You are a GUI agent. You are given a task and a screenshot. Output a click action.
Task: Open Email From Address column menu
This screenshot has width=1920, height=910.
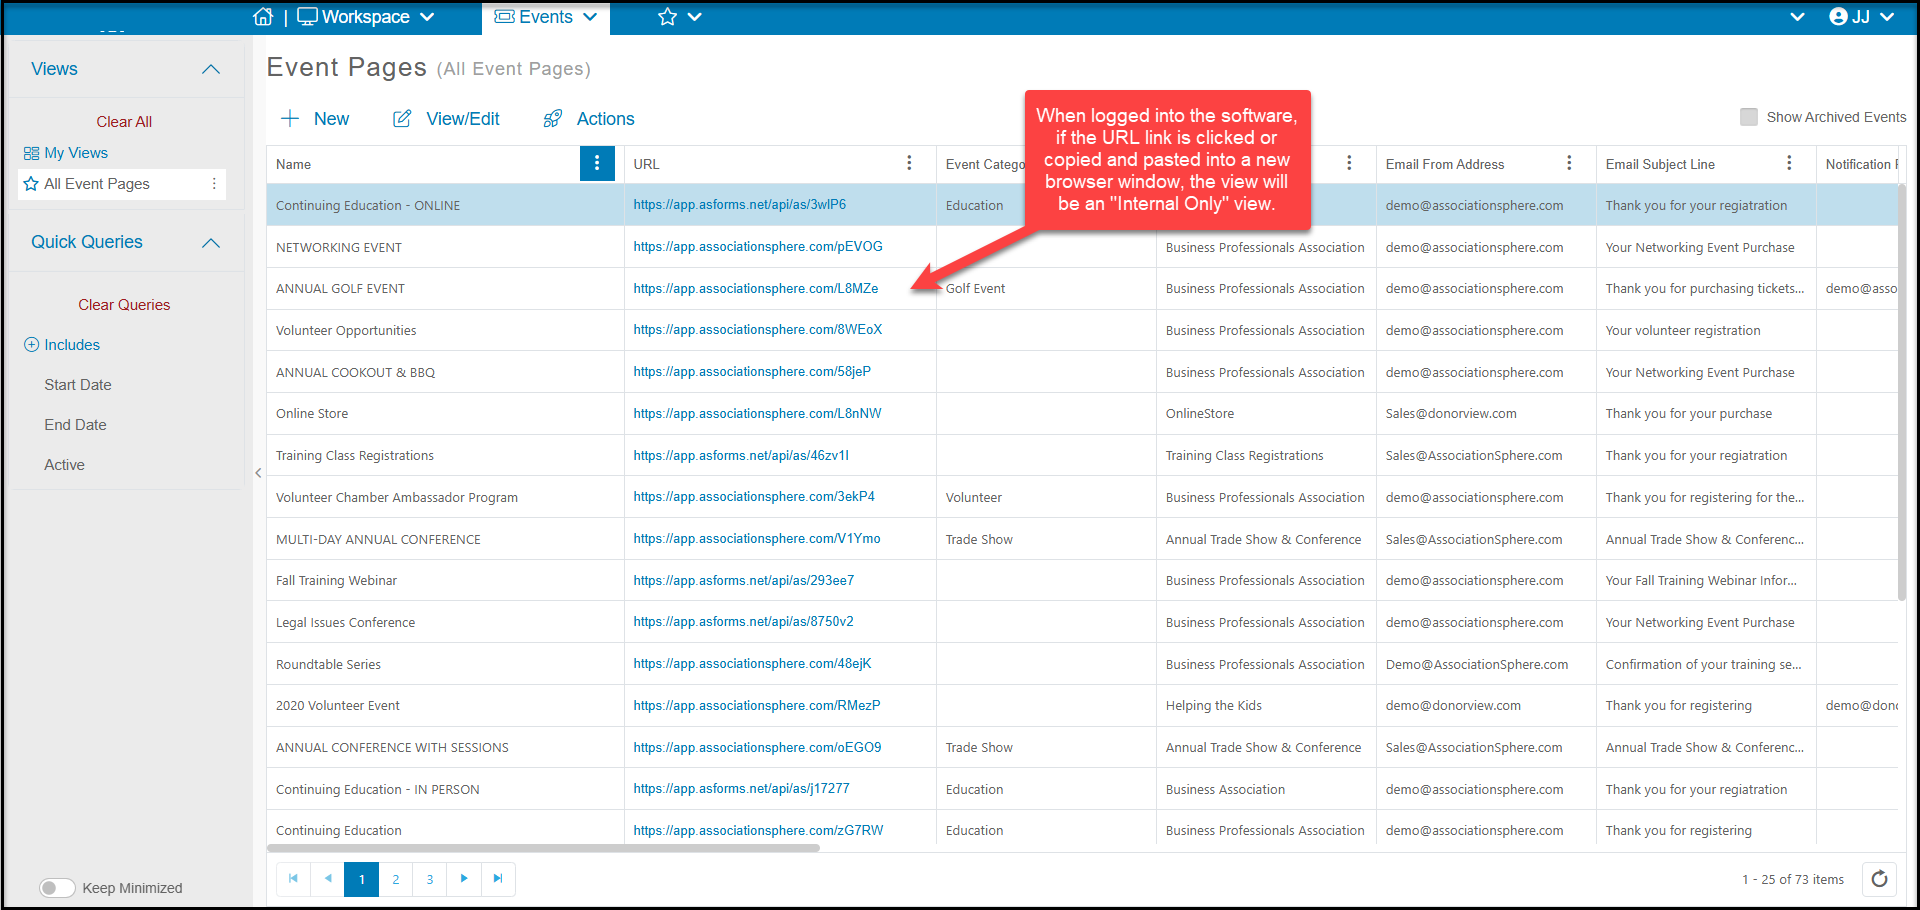1569,164
